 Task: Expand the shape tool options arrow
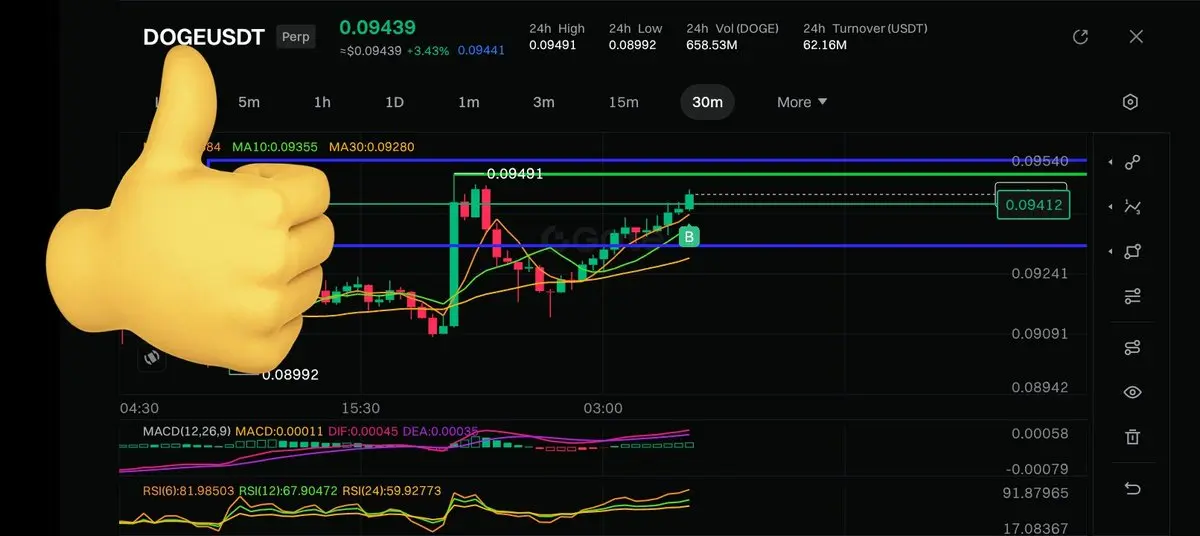pyautogui.click(x=1110, y=252)
